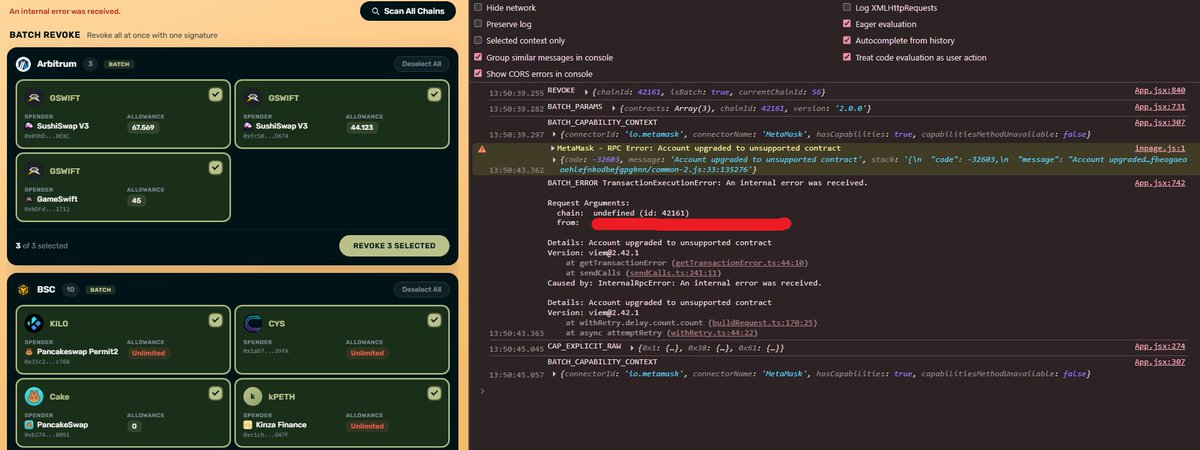1200x450 pixels.
Task: Expand last BATCH_CAPABILITY_CONTEXT object at 13:50:45
Action: click(x=554, y=373)
